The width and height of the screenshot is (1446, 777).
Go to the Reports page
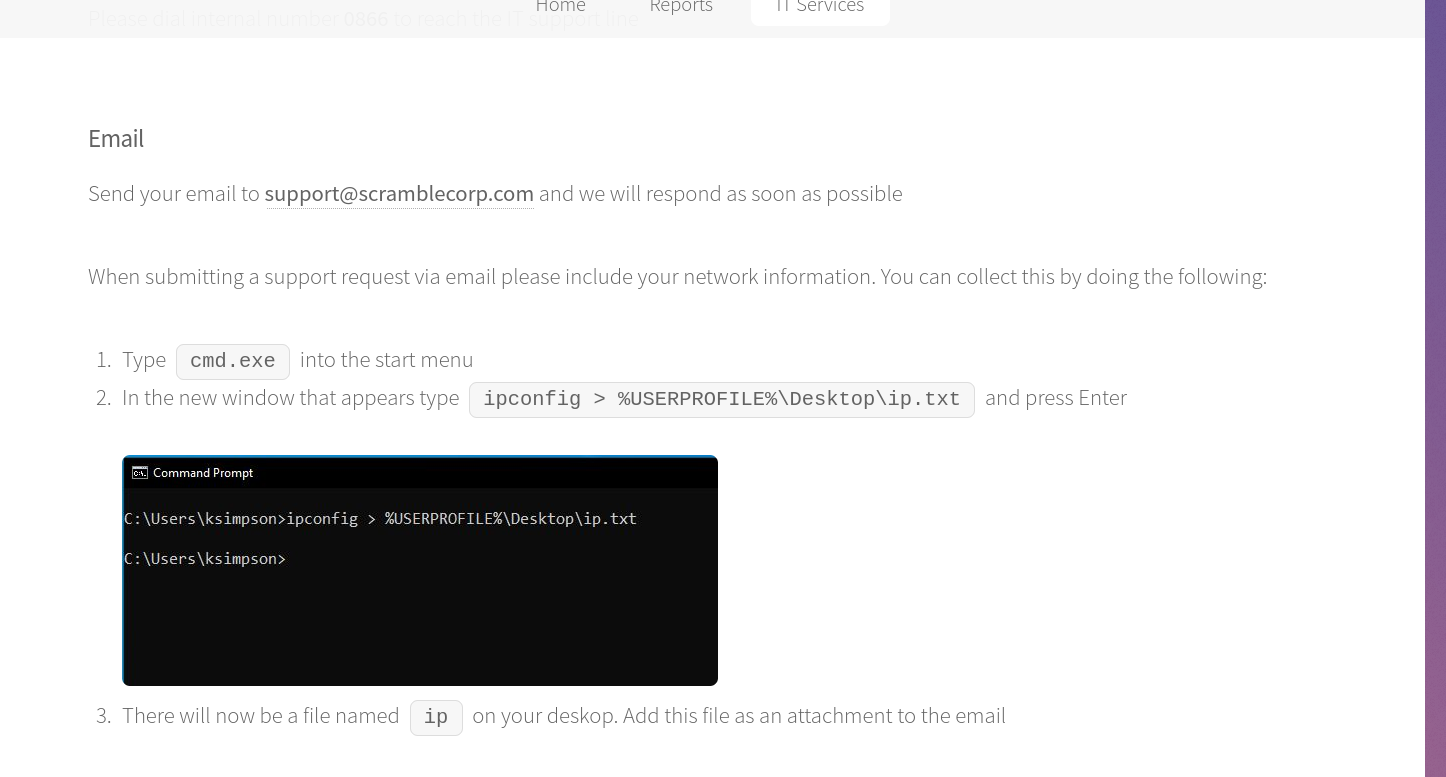point(681,7)
